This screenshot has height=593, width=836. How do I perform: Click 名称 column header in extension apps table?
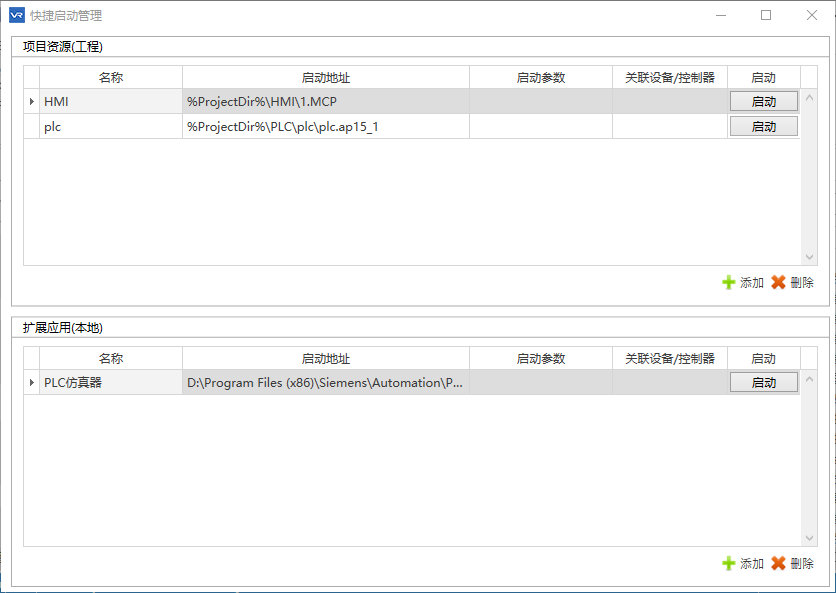[x=111, y=358]
